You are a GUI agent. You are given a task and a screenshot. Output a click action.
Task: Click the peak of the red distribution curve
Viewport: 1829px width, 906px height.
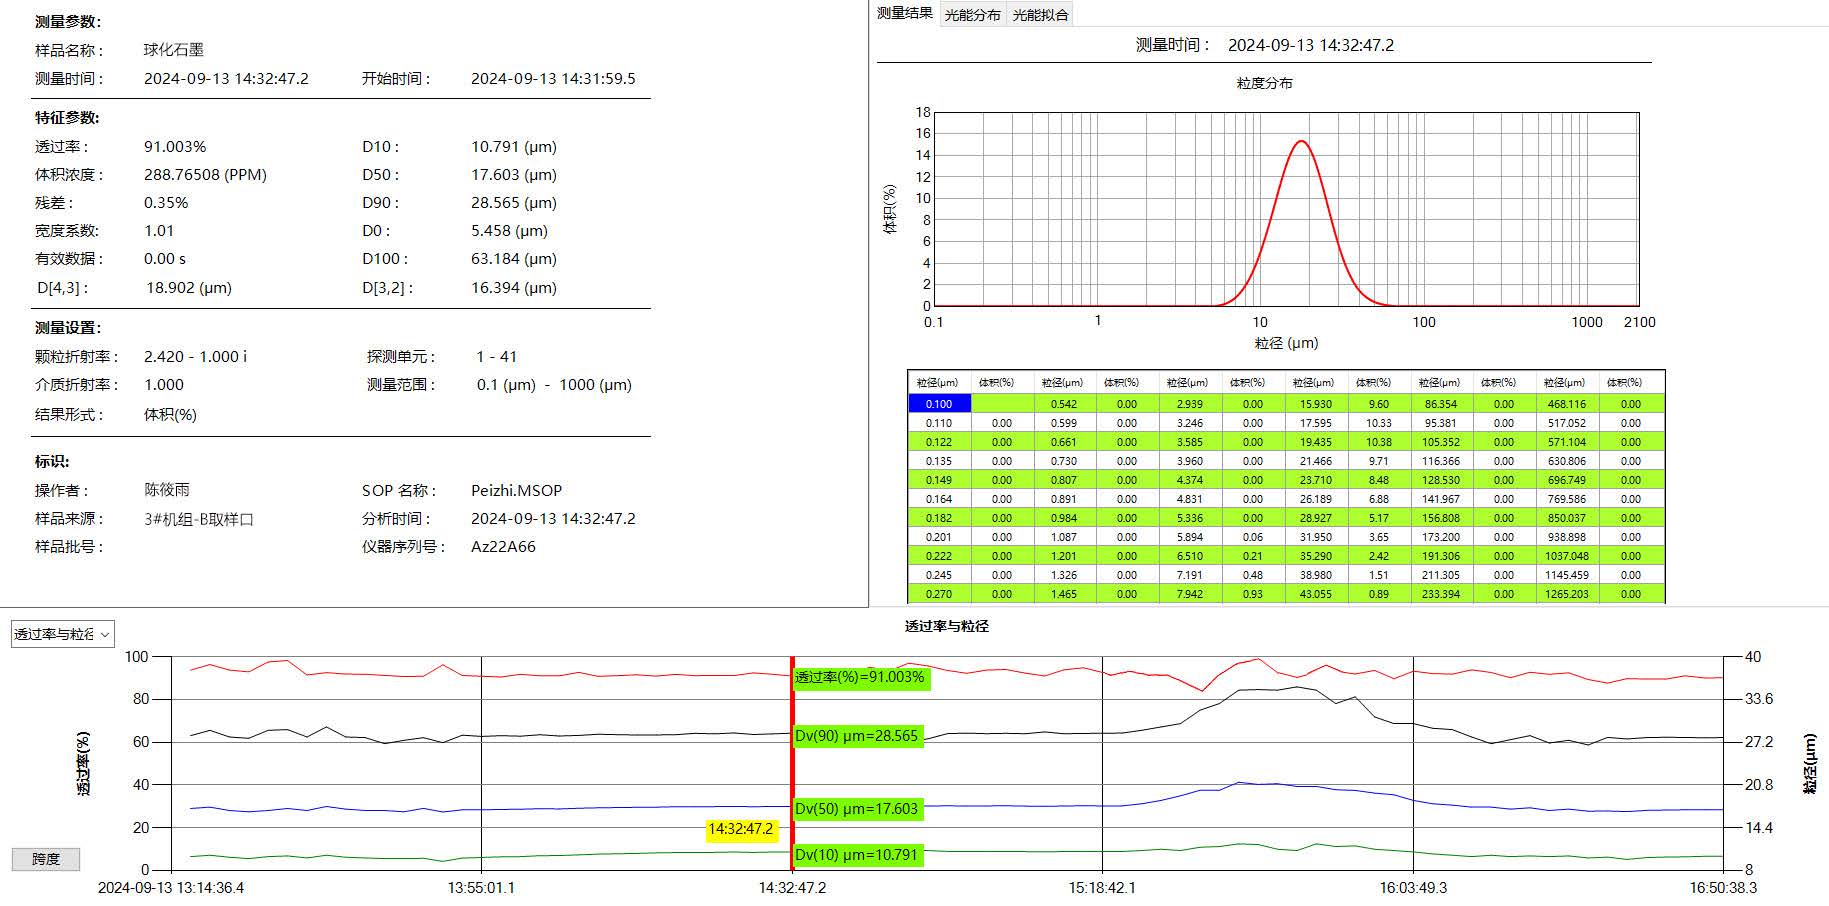coord(1301,141)
